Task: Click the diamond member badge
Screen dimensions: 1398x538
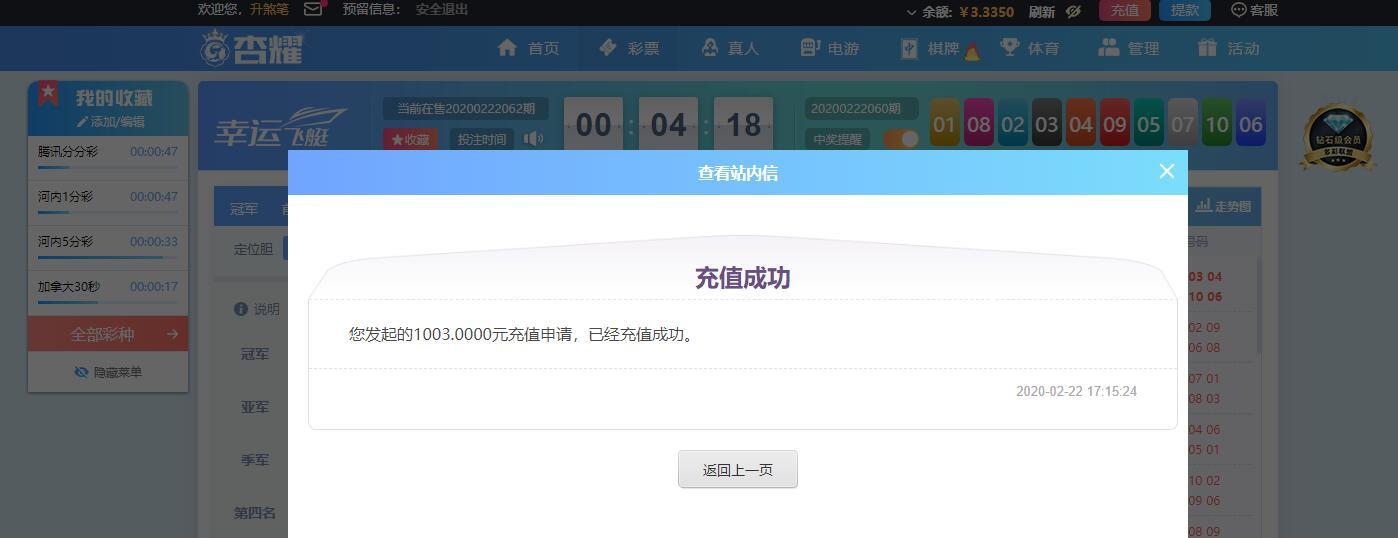Action: click(1335, 138)
